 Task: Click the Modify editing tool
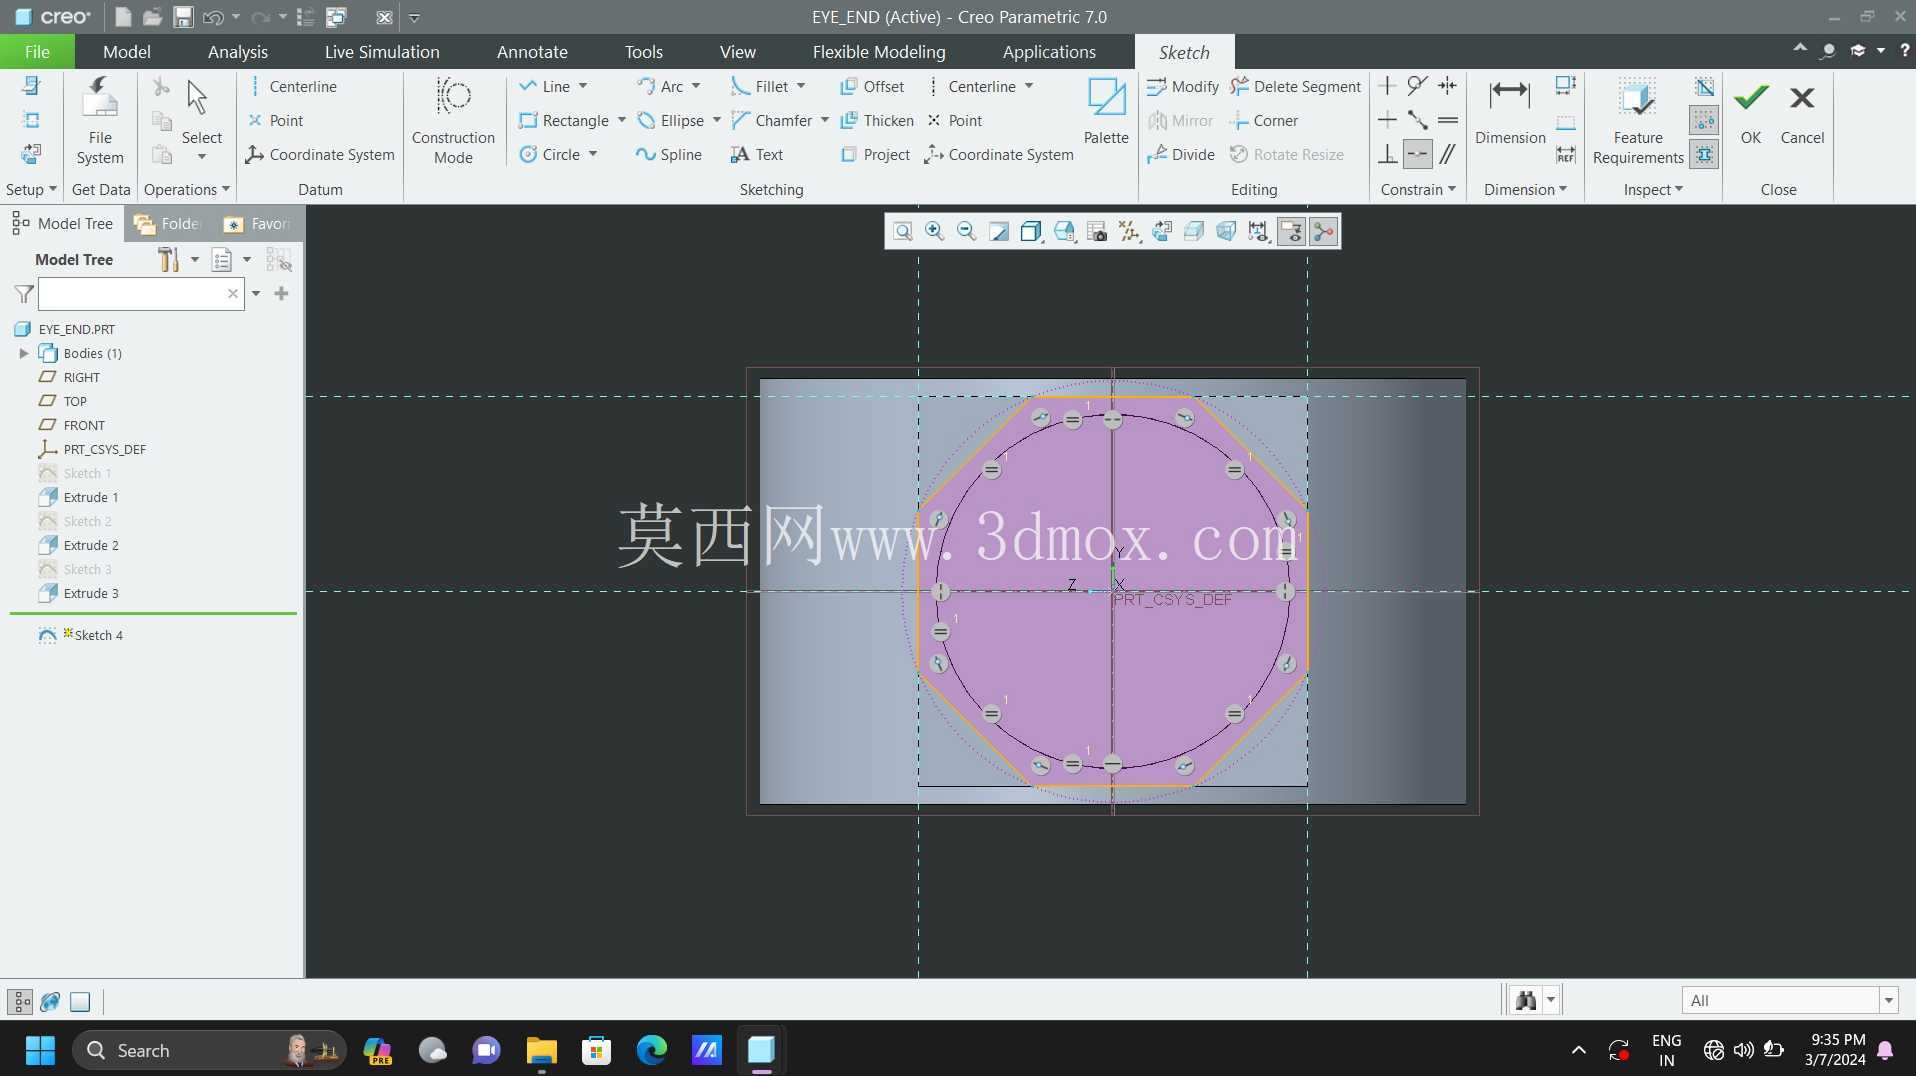(x=1183, y=87)
